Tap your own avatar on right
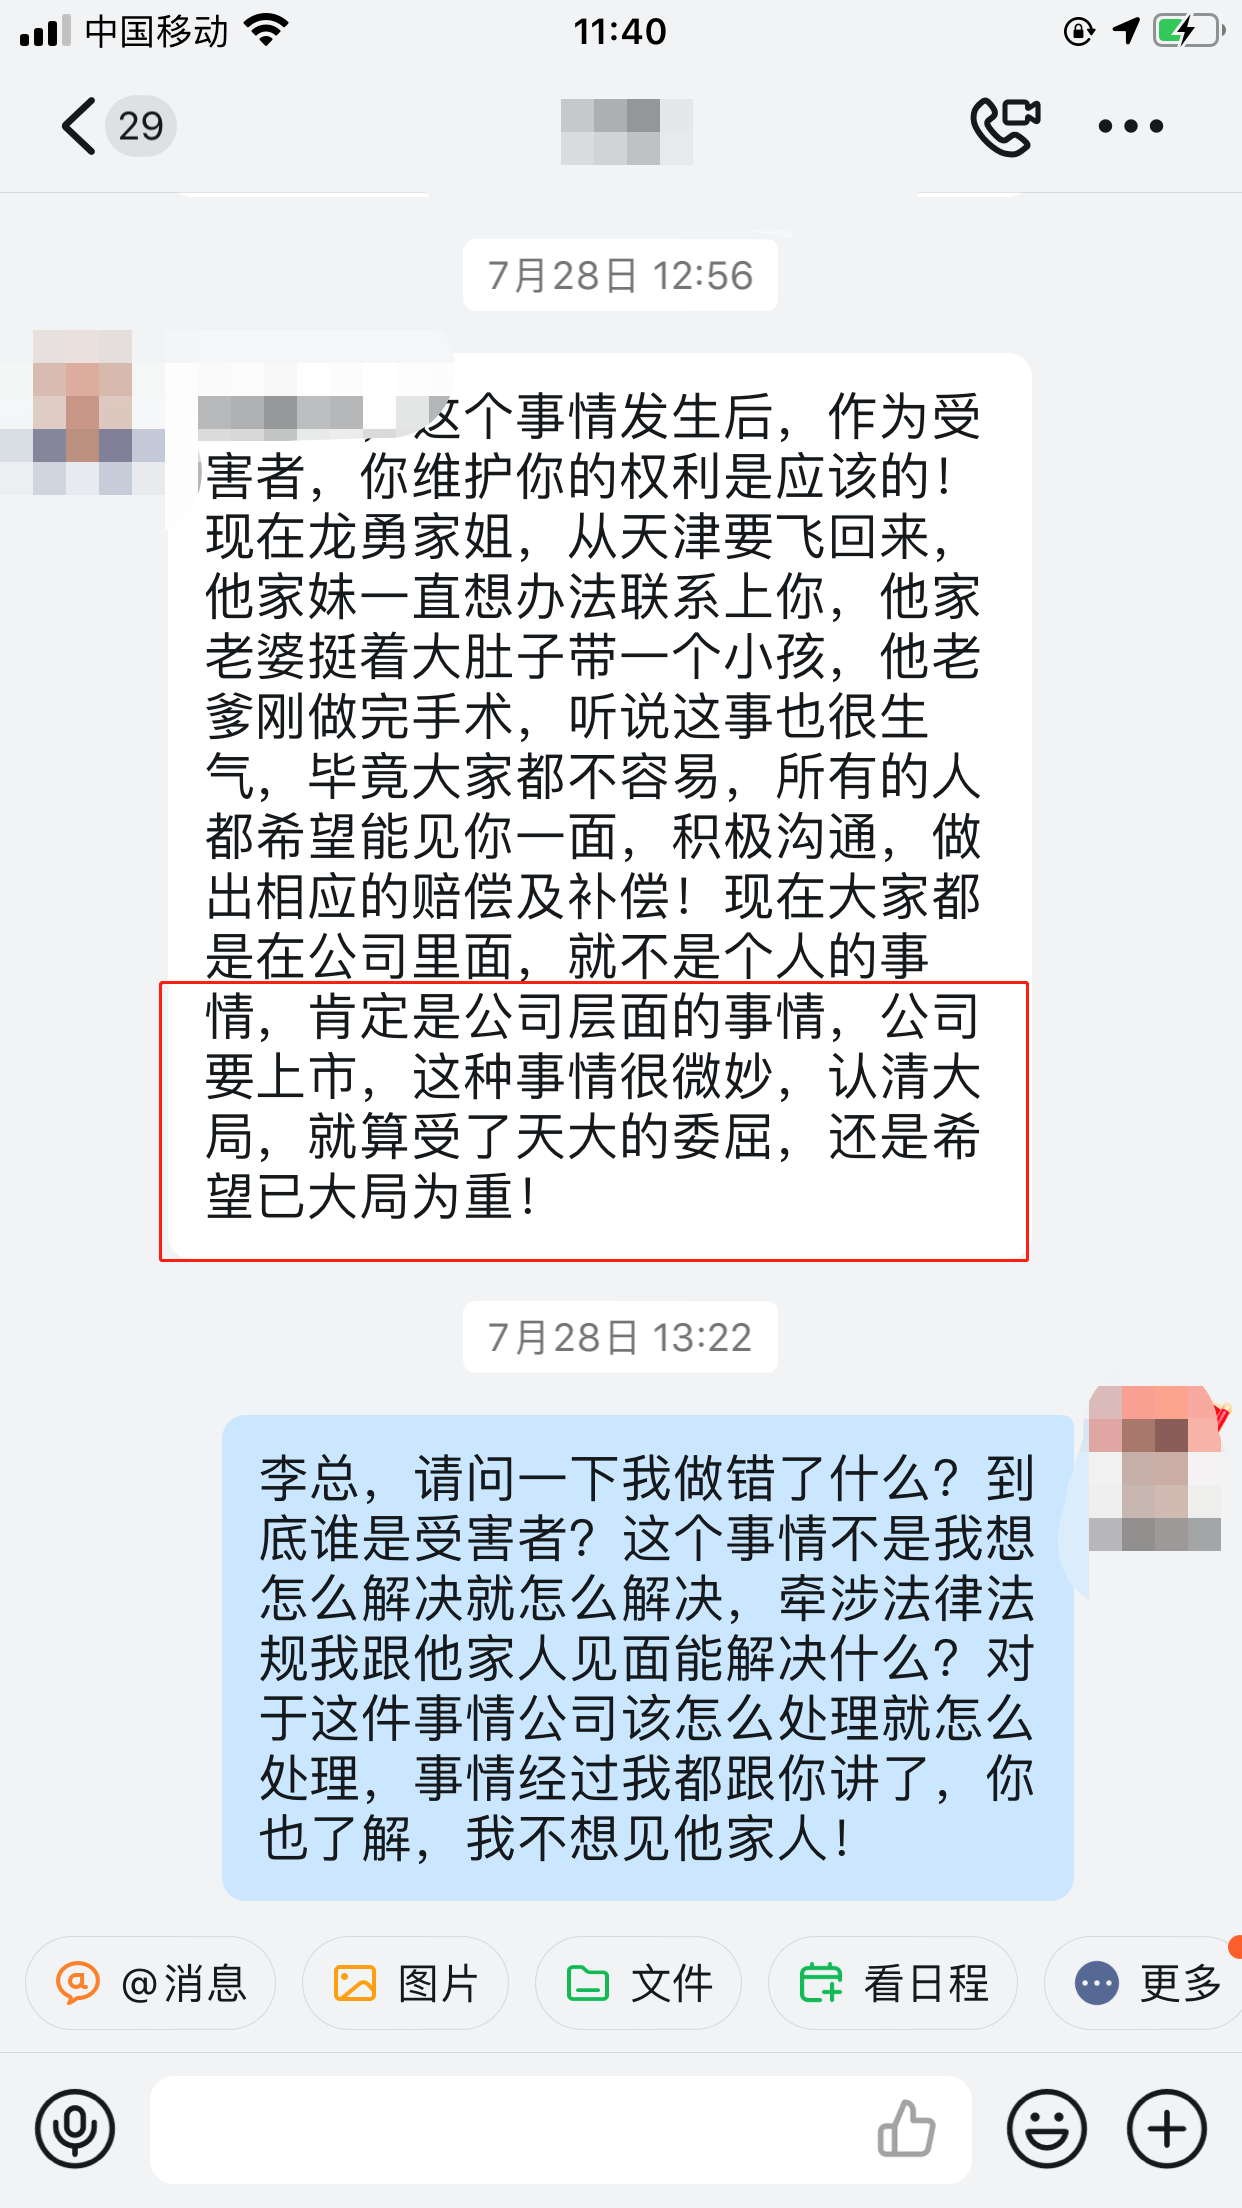Screen dimensions: 1242x2208 click(x=1155, y=1468)
